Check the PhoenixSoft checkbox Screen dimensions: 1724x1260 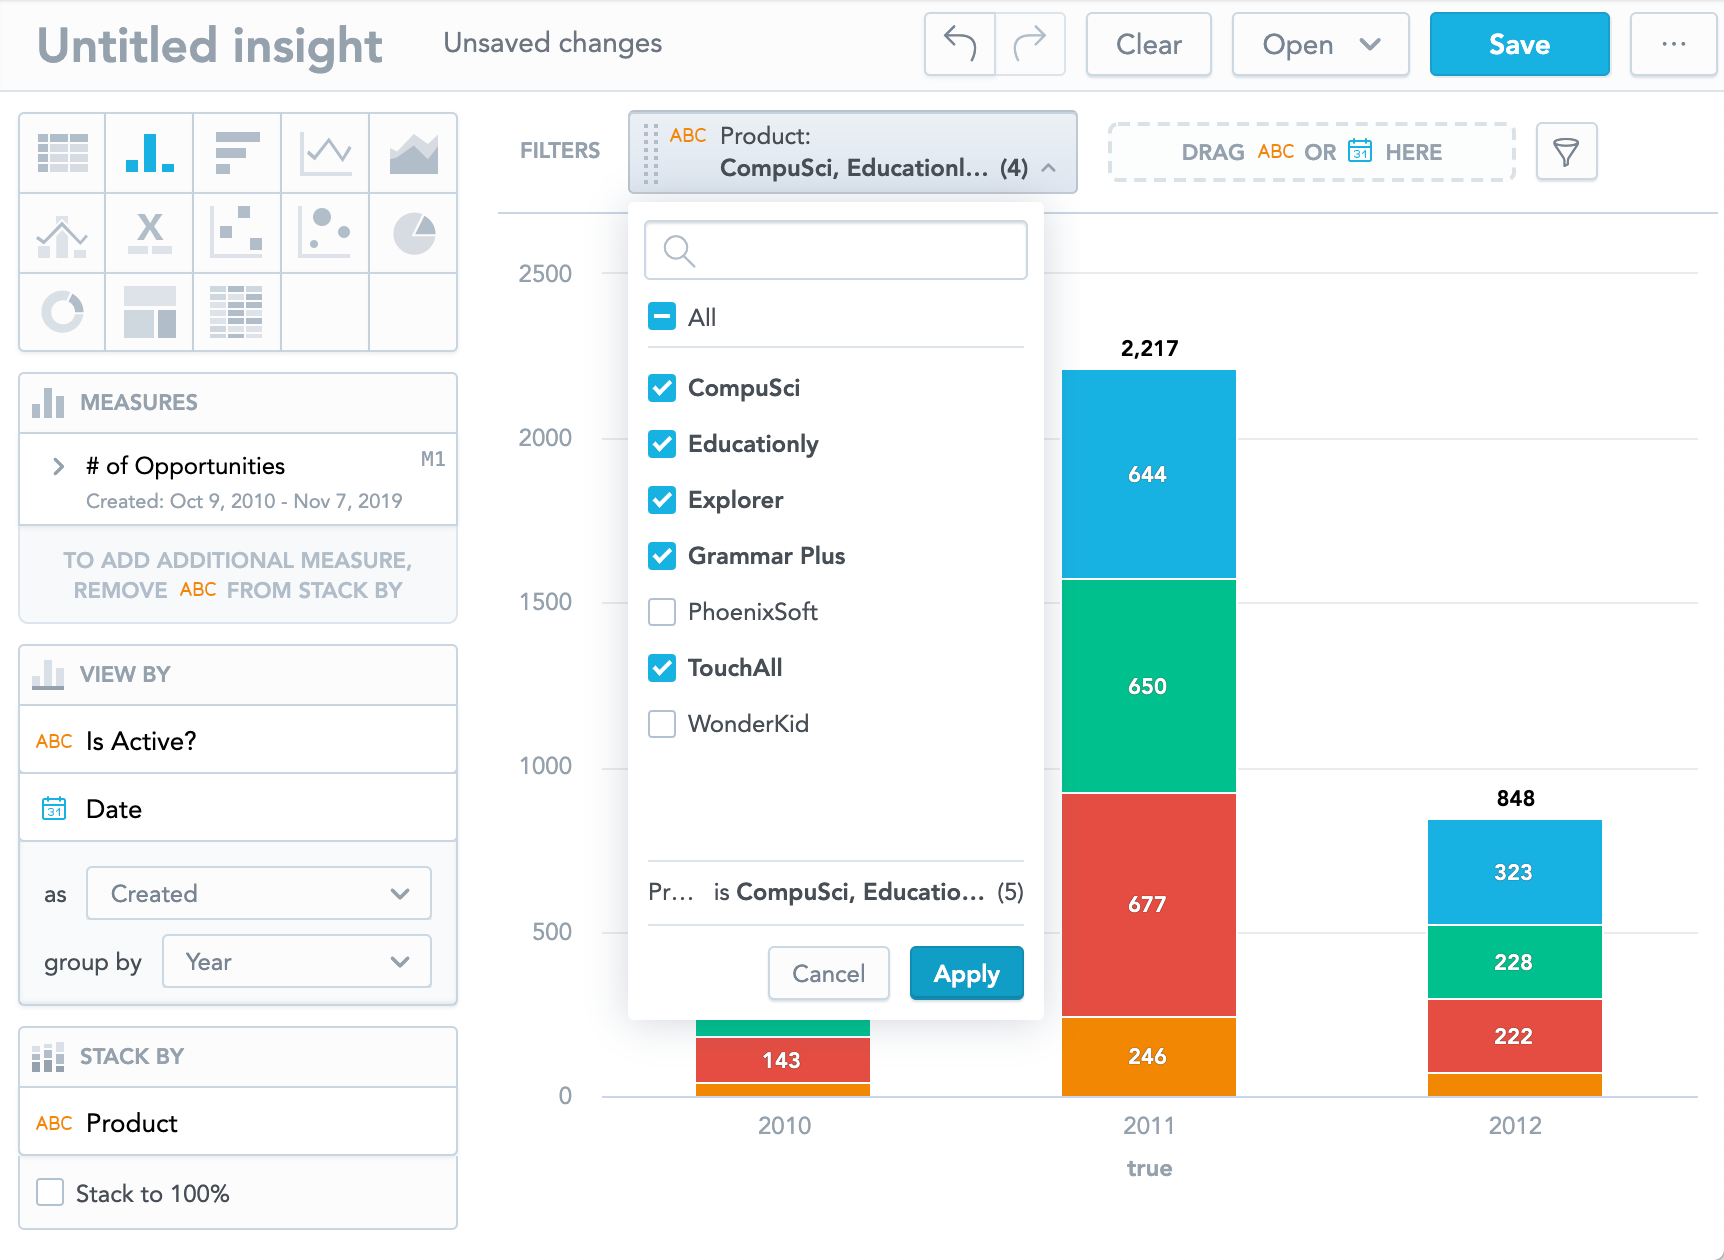(662, 612)
